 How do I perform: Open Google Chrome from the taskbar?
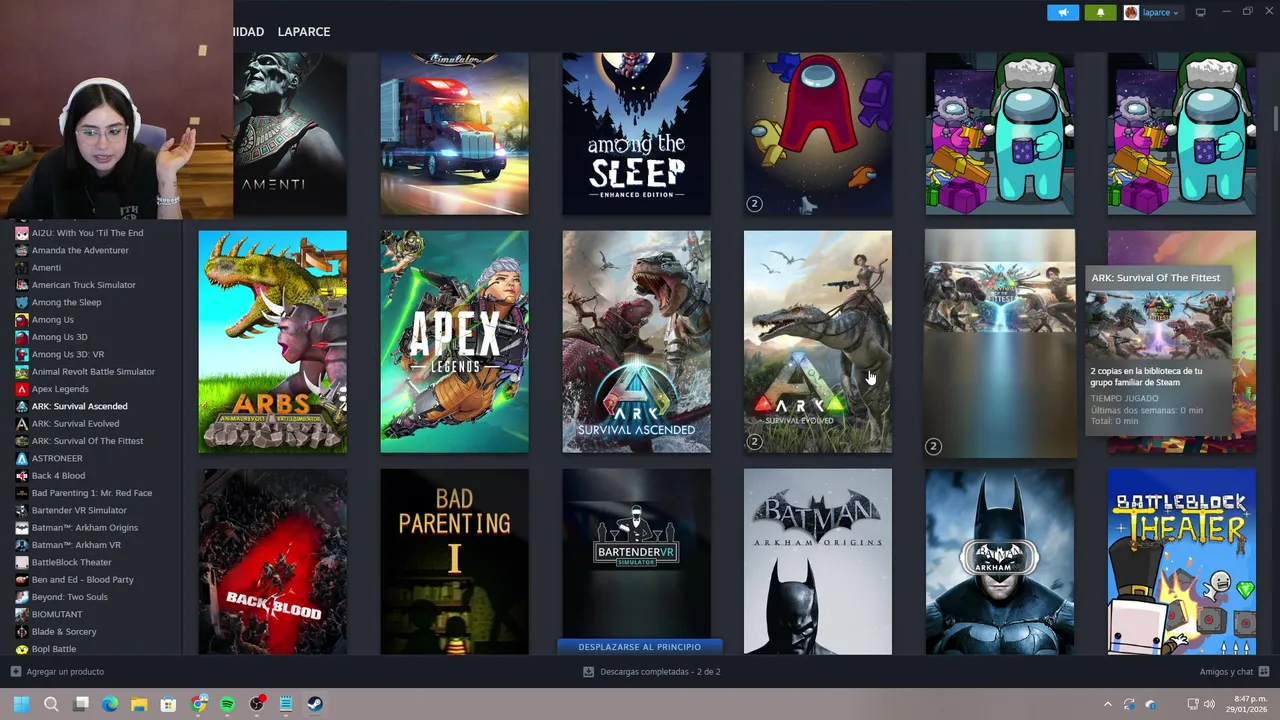pos(199,704)
